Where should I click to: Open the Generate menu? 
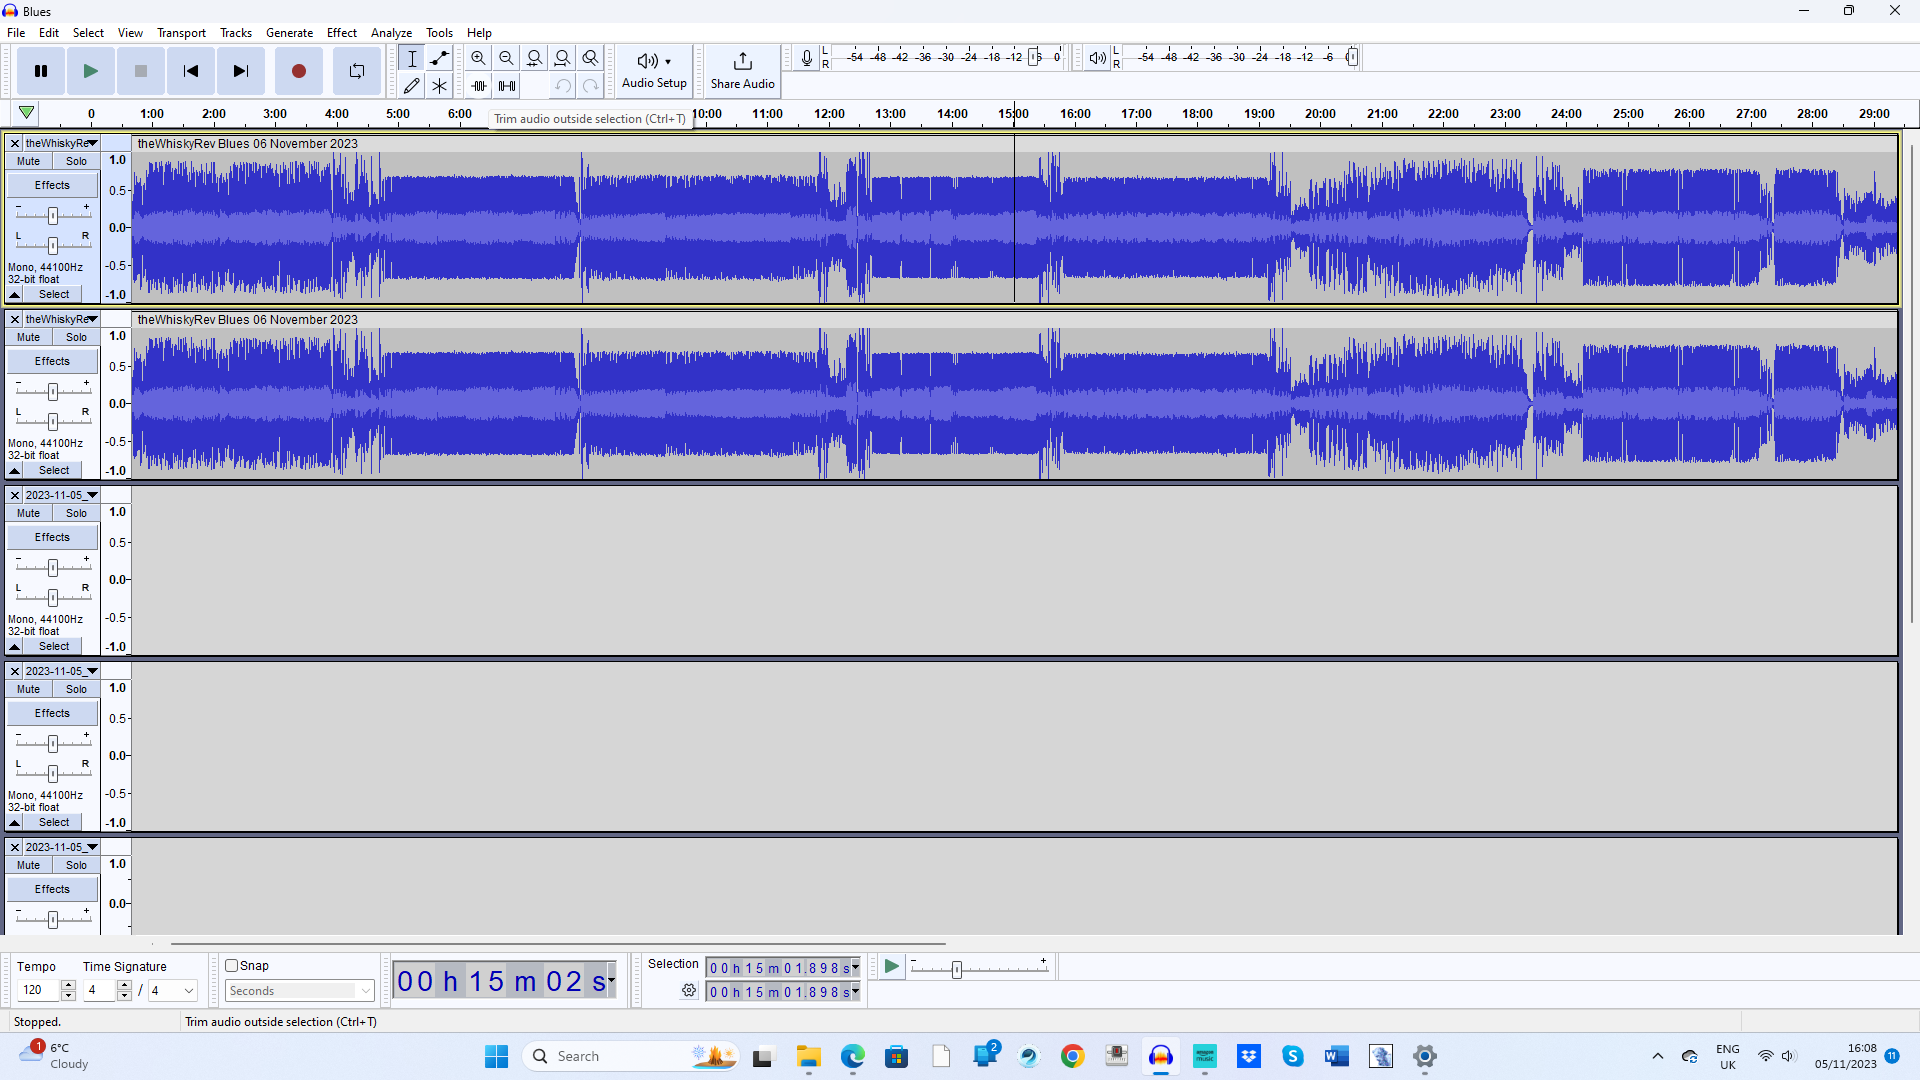coord(289,33)
